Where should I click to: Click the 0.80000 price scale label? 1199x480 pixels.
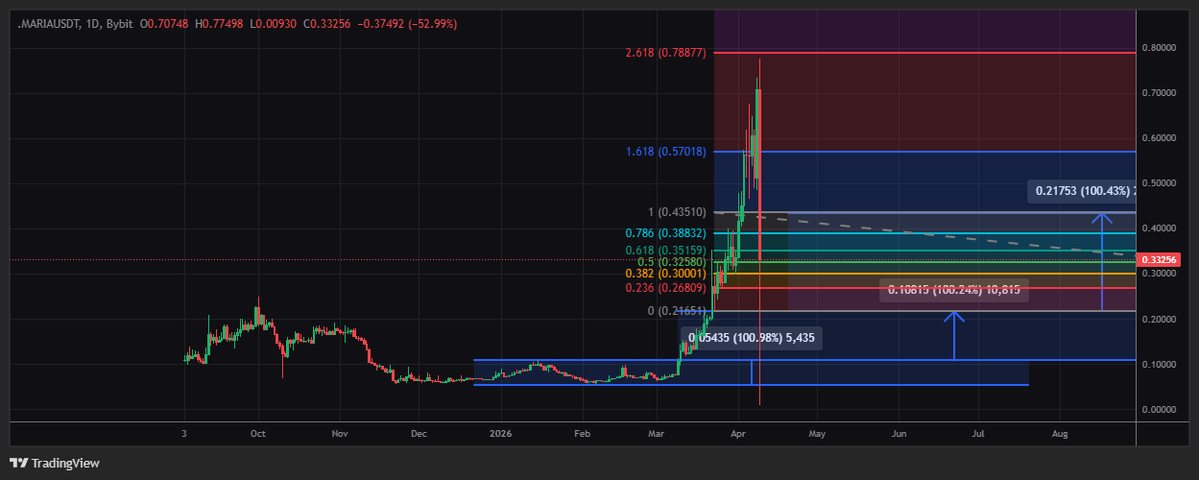click(x=1159, y=47)
